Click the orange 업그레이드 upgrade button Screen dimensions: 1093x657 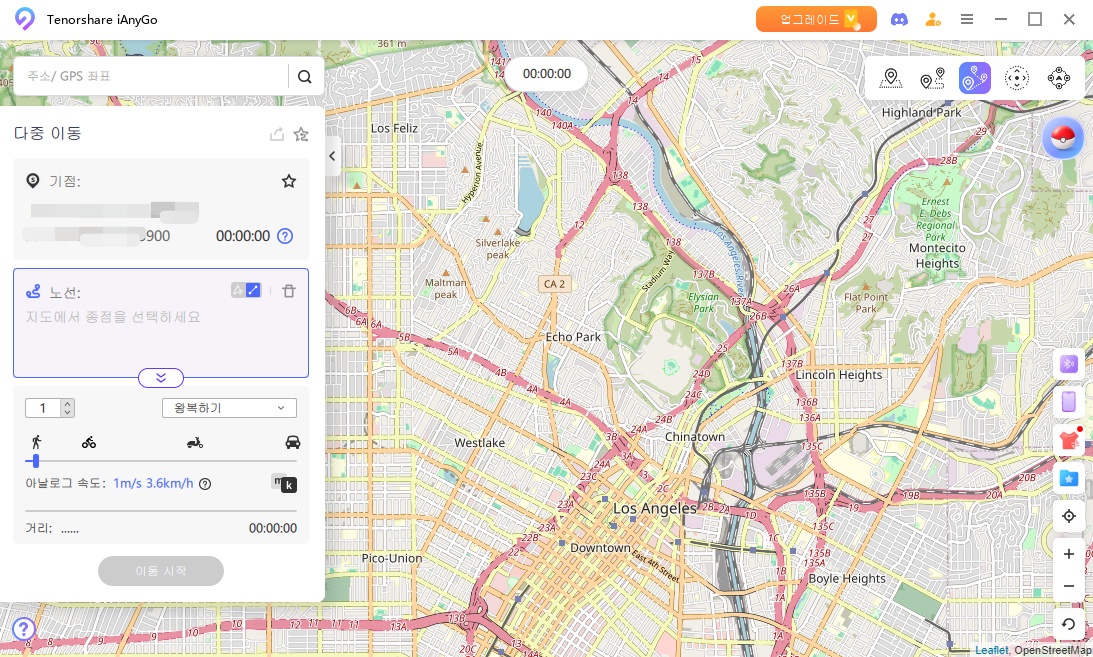click(x=816, y=19)
